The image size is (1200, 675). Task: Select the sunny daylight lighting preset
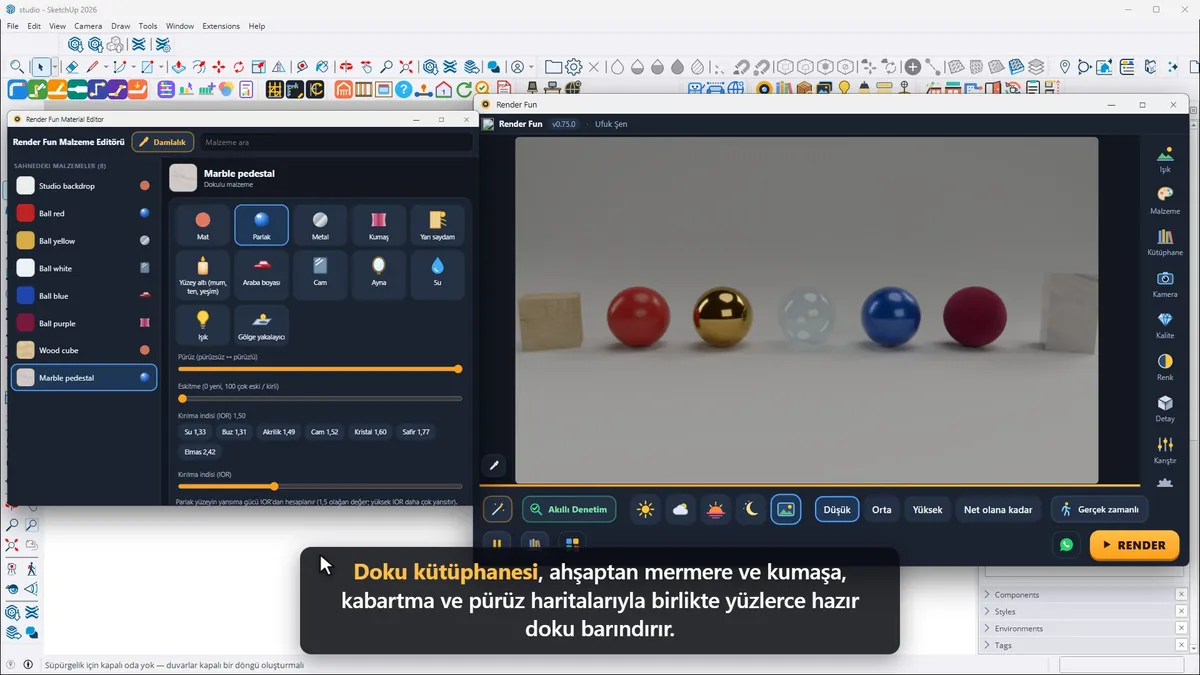[646, 509]
